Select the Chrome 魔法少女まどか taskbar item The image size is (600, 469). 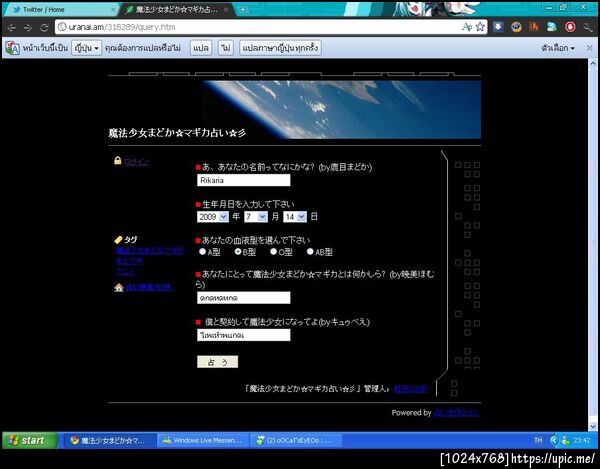109,440
